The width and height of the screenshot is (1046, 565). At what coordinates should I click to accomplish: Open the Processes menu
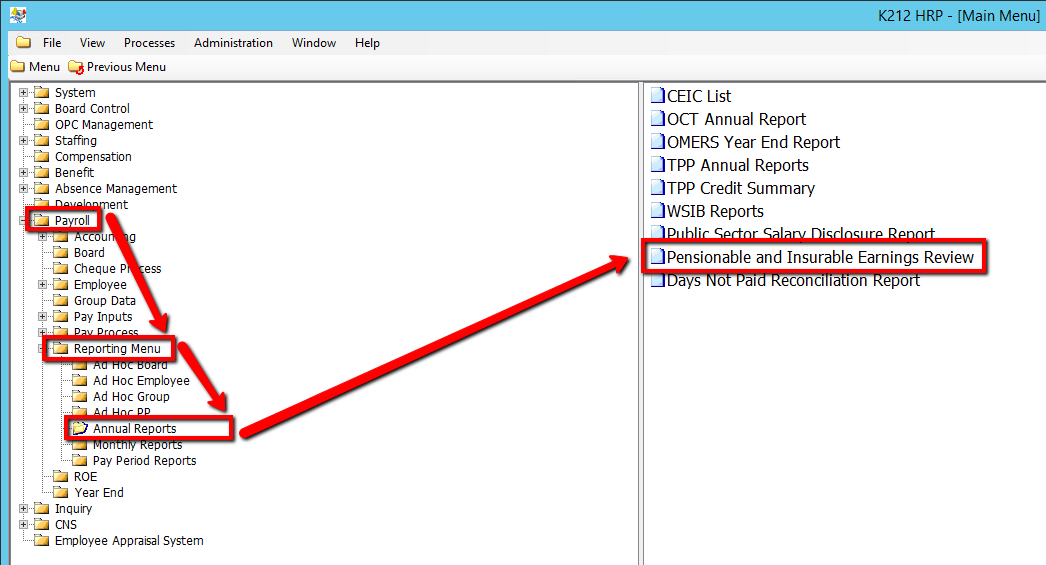pyautogui.click(x=149, y=43)
